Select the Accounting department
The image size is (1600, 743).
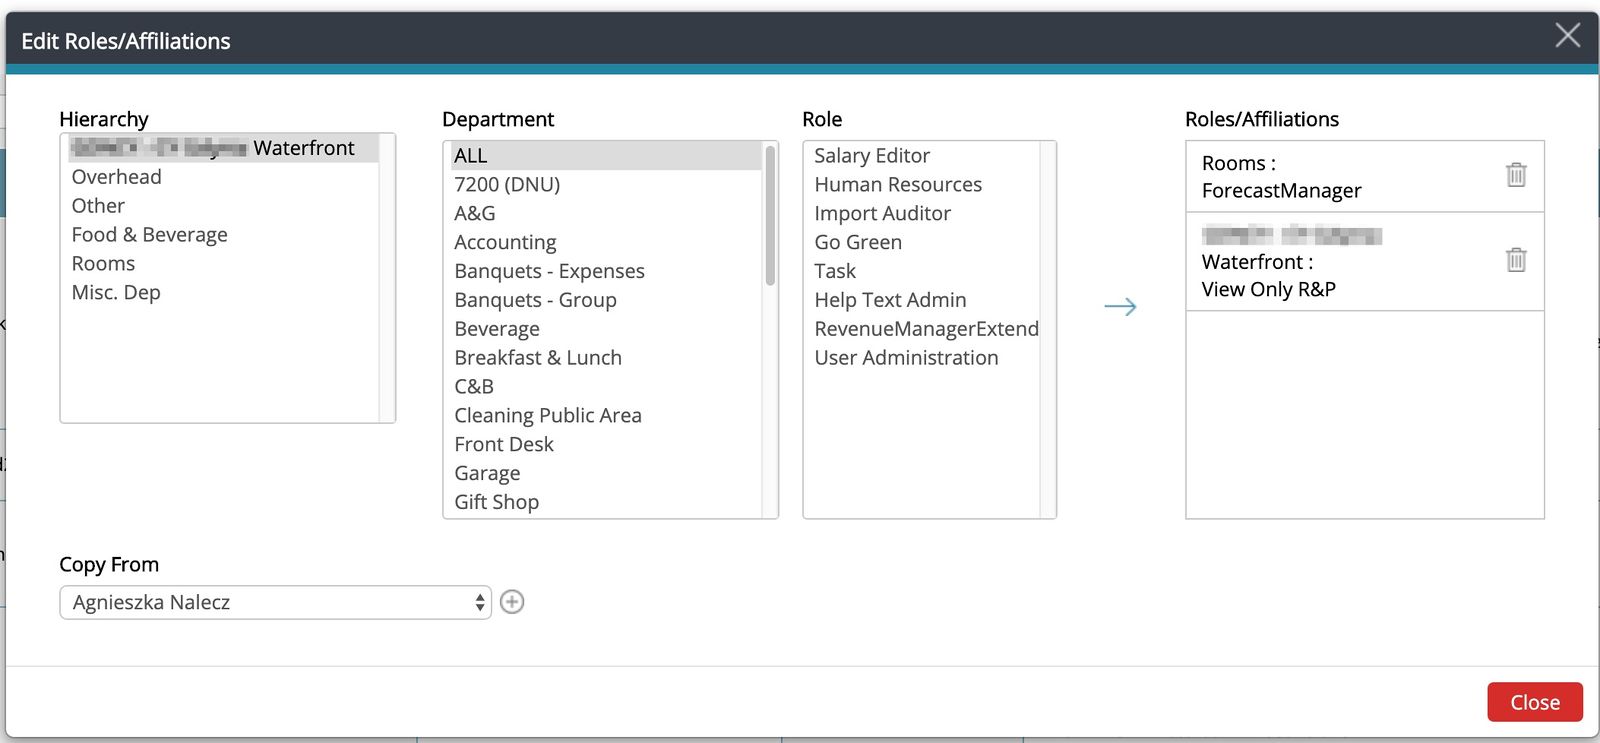point(505,242)
